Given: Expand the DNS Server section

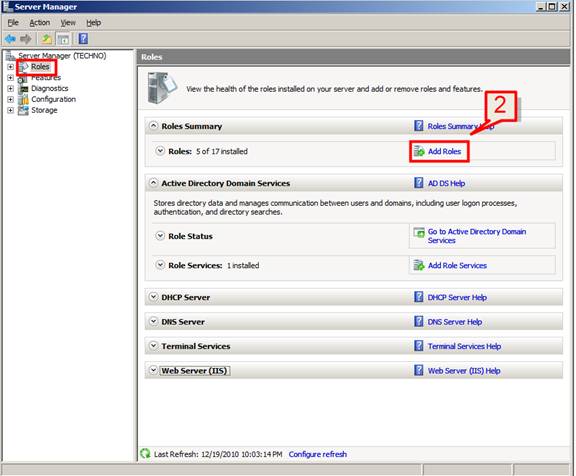Looking at the screenshot, I should click(154, 321).
